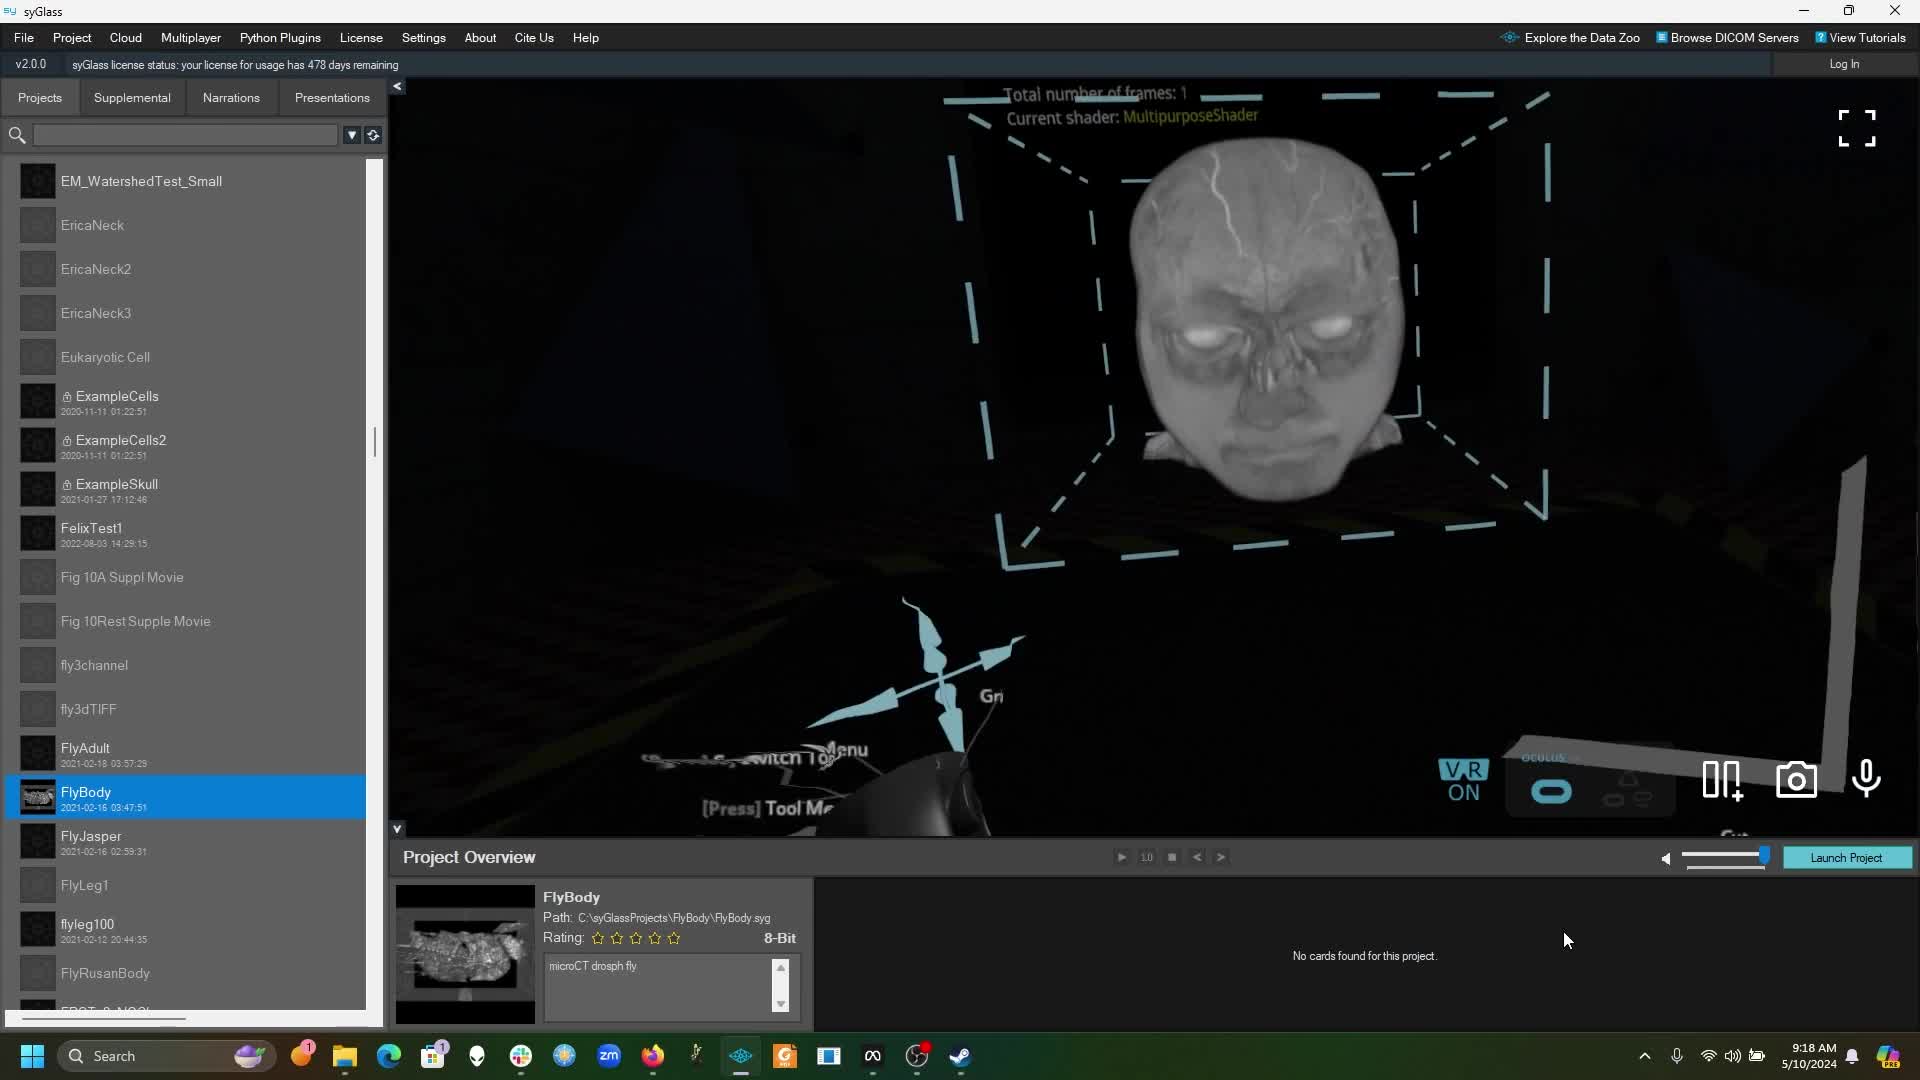Click Browse DICOM Servers link
This screenshot has width=1920, height=1080.
pyautogui.click(x=1727, y=38)
